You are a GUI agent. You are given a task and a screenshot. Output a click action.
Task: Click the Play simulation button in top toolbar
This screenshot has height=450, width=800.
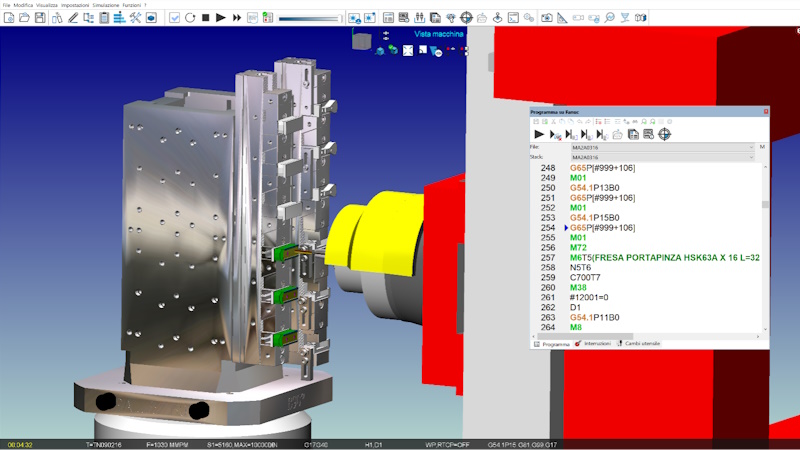tap(221, 18)
